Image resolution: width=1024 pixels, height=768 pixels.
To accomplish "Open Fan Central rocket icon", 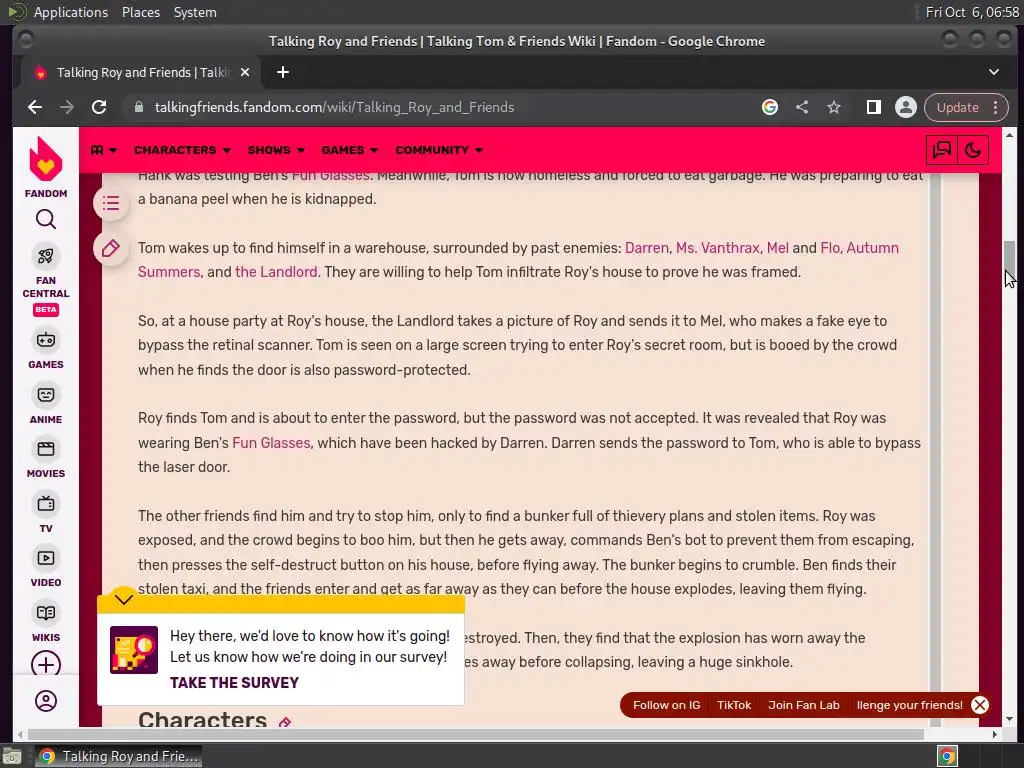I will (x=46, y=256).
